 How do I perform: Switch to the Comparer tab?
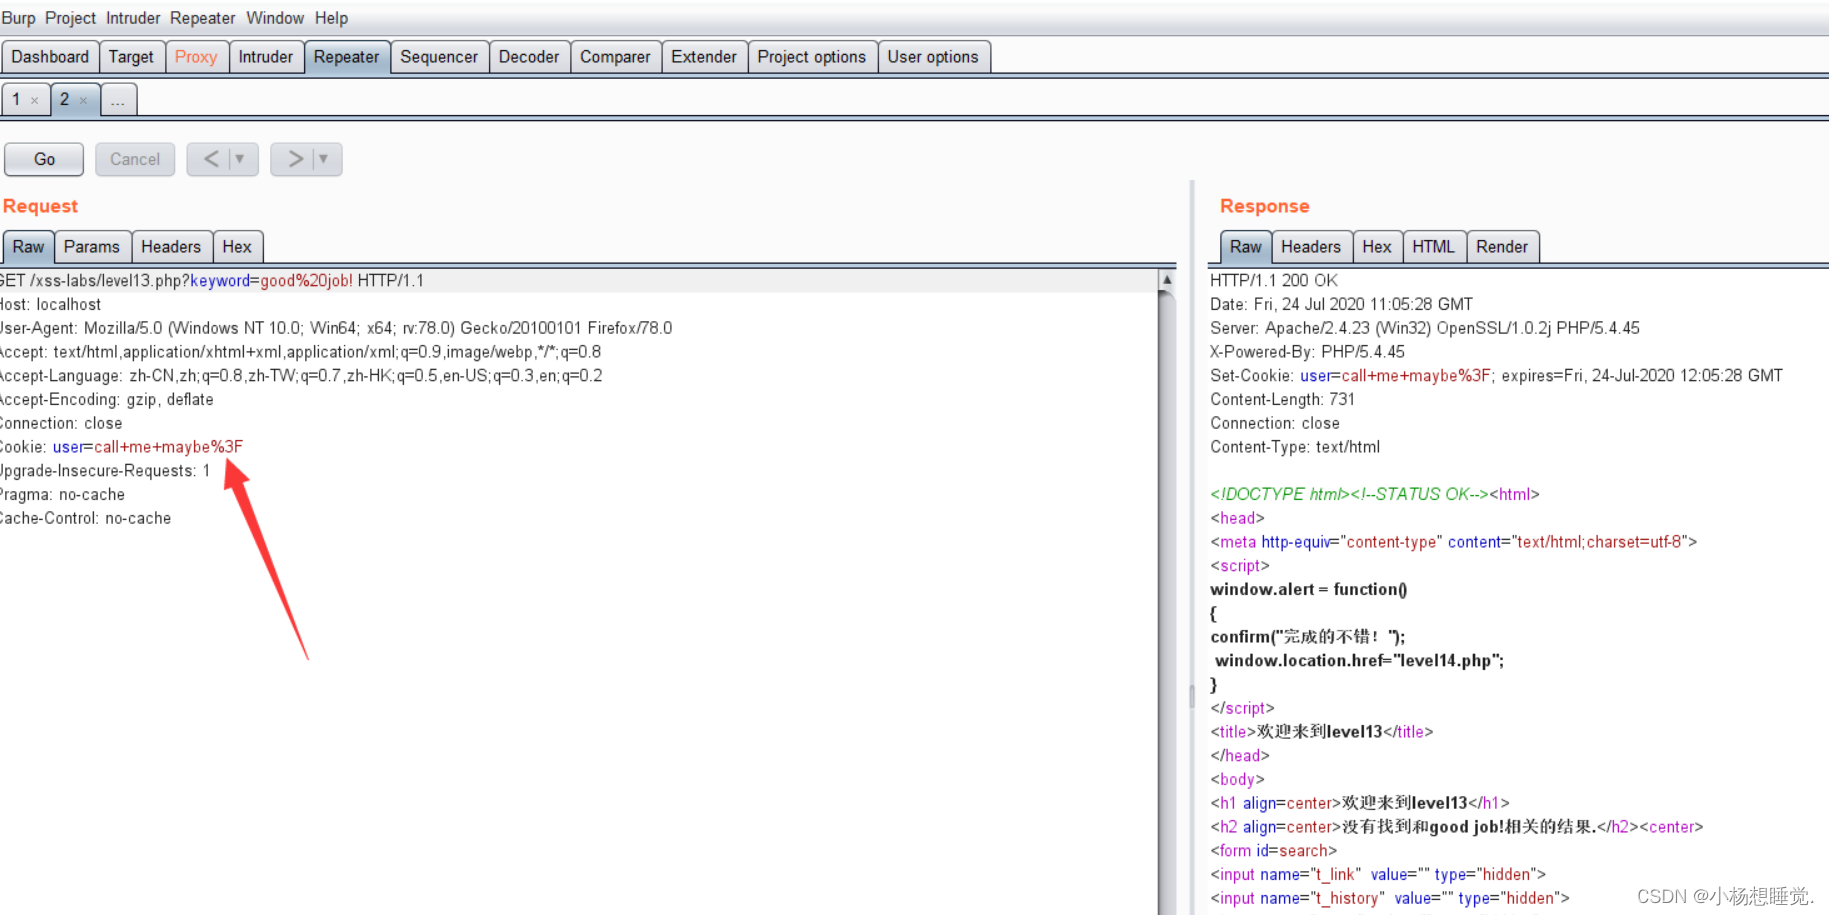[x=615, y=57]
